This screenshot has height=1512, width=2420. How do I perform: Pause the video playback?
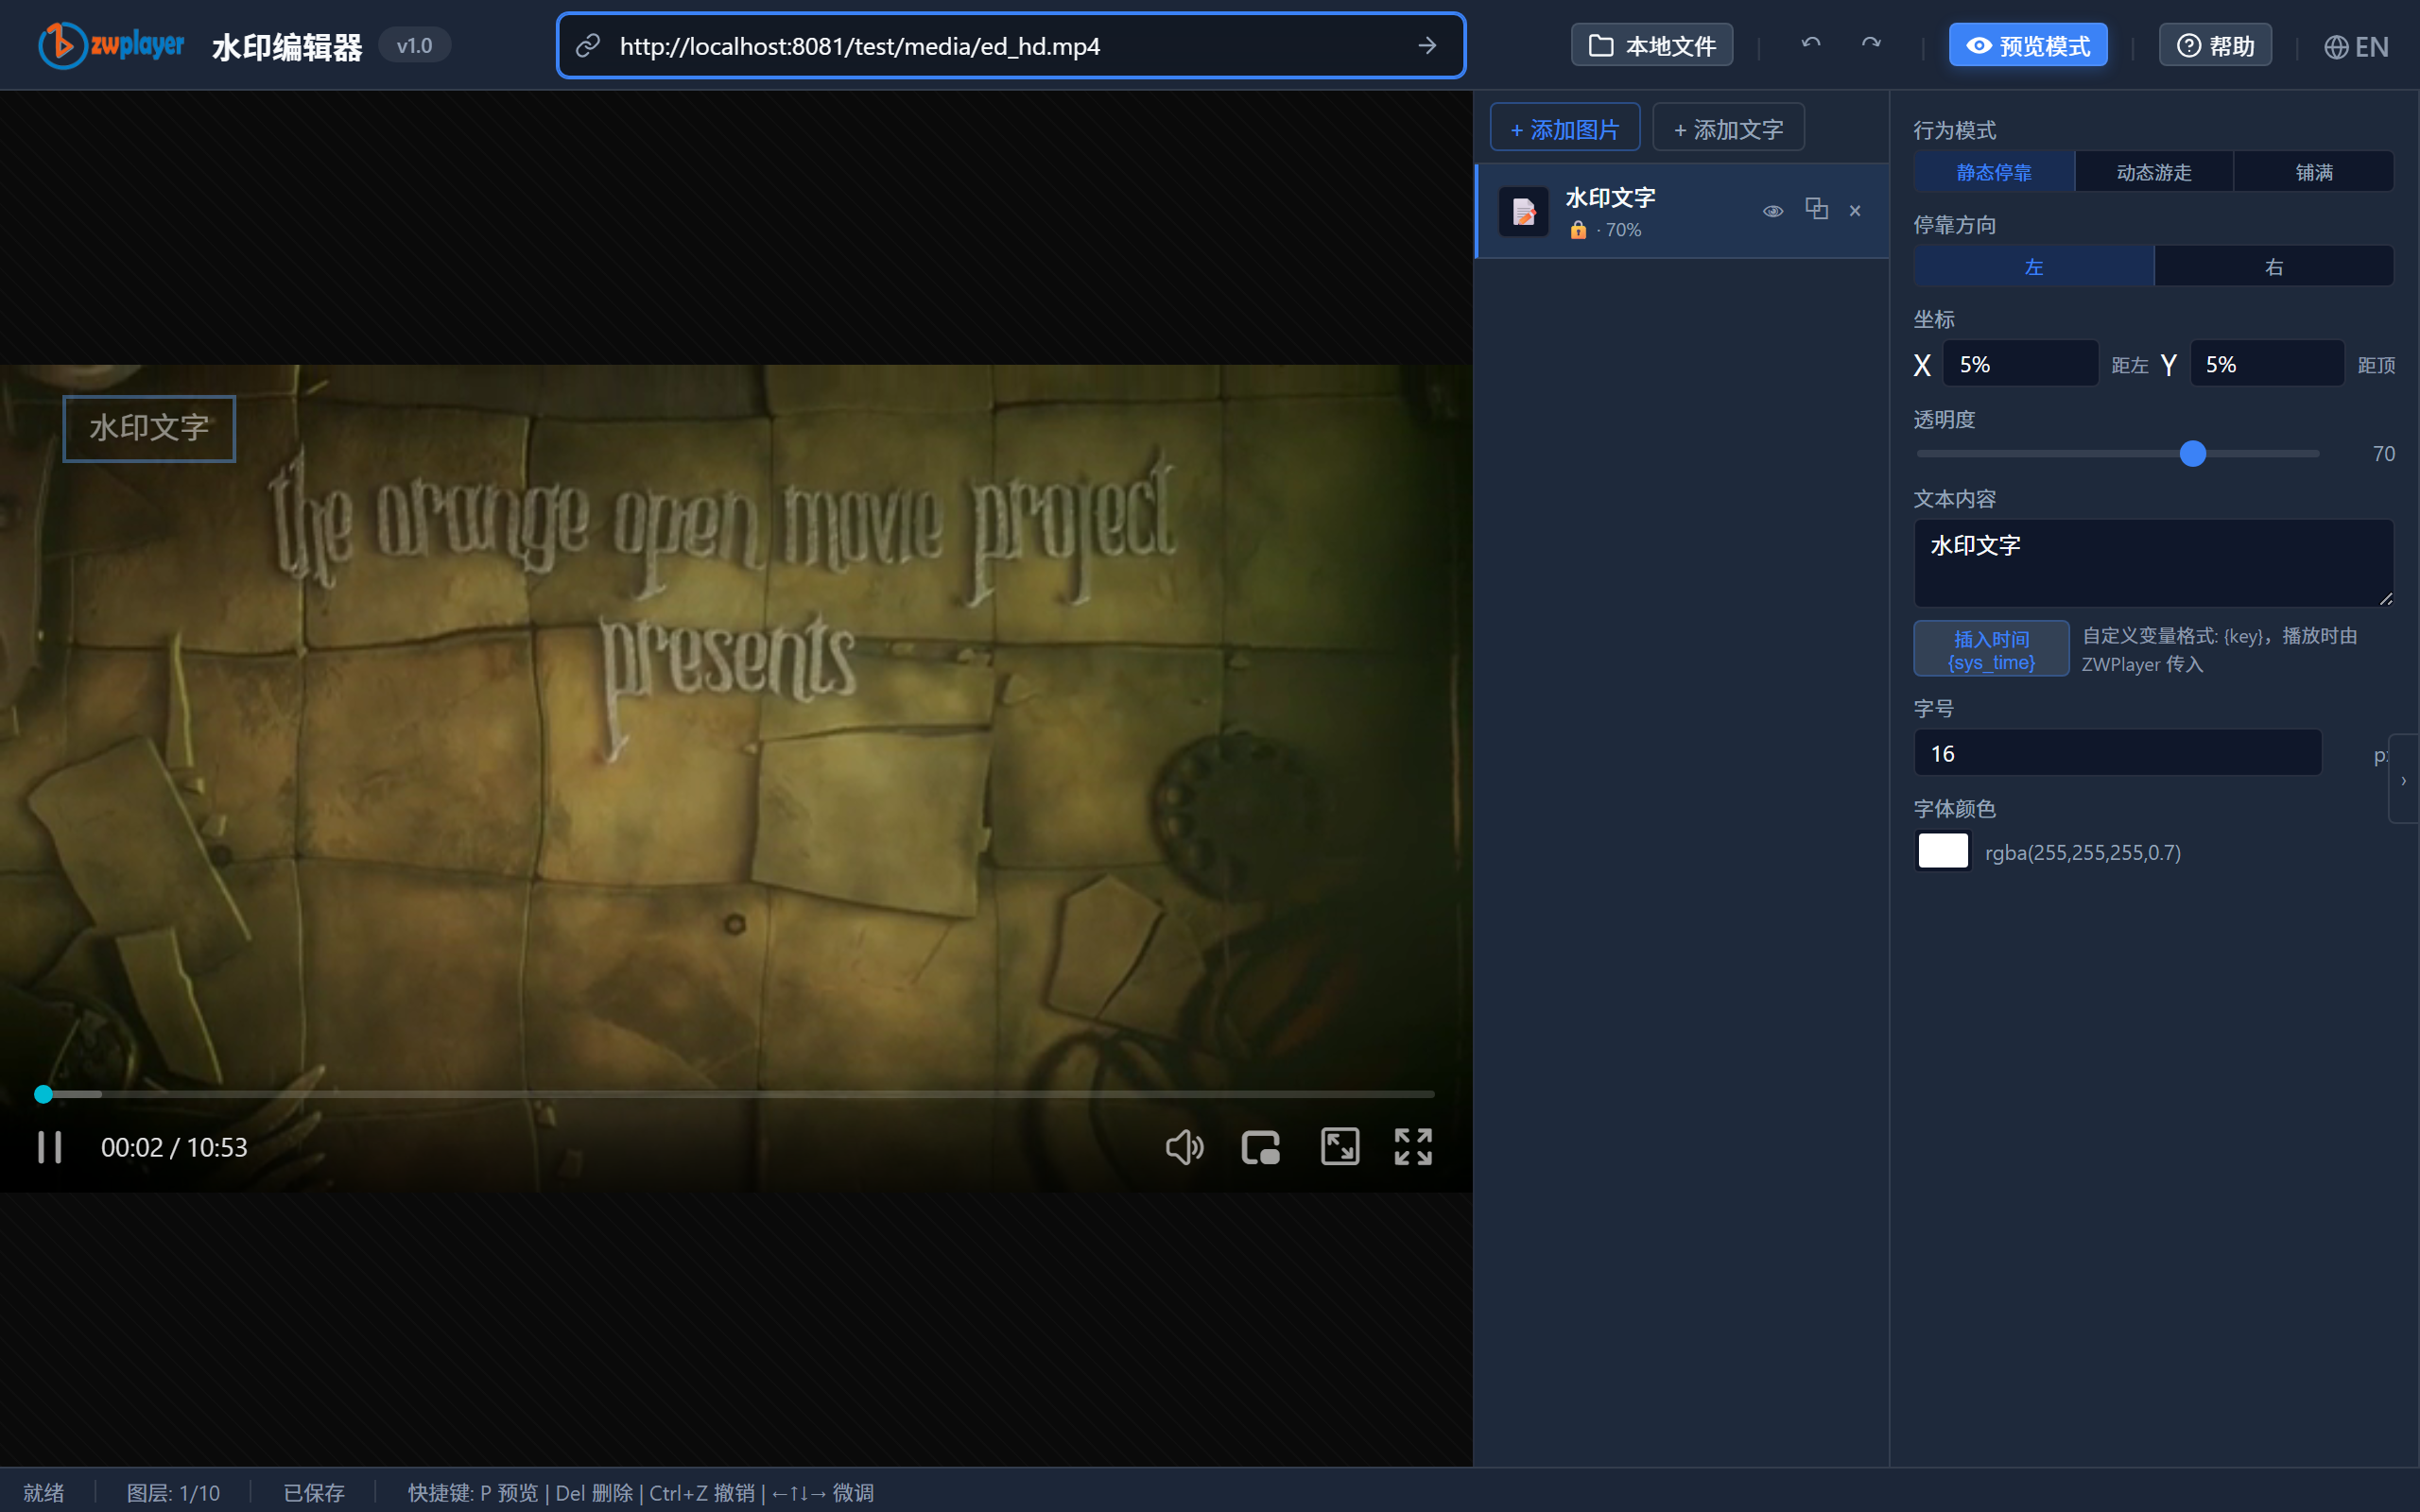pyautogui.click(x=50, y=1147)
